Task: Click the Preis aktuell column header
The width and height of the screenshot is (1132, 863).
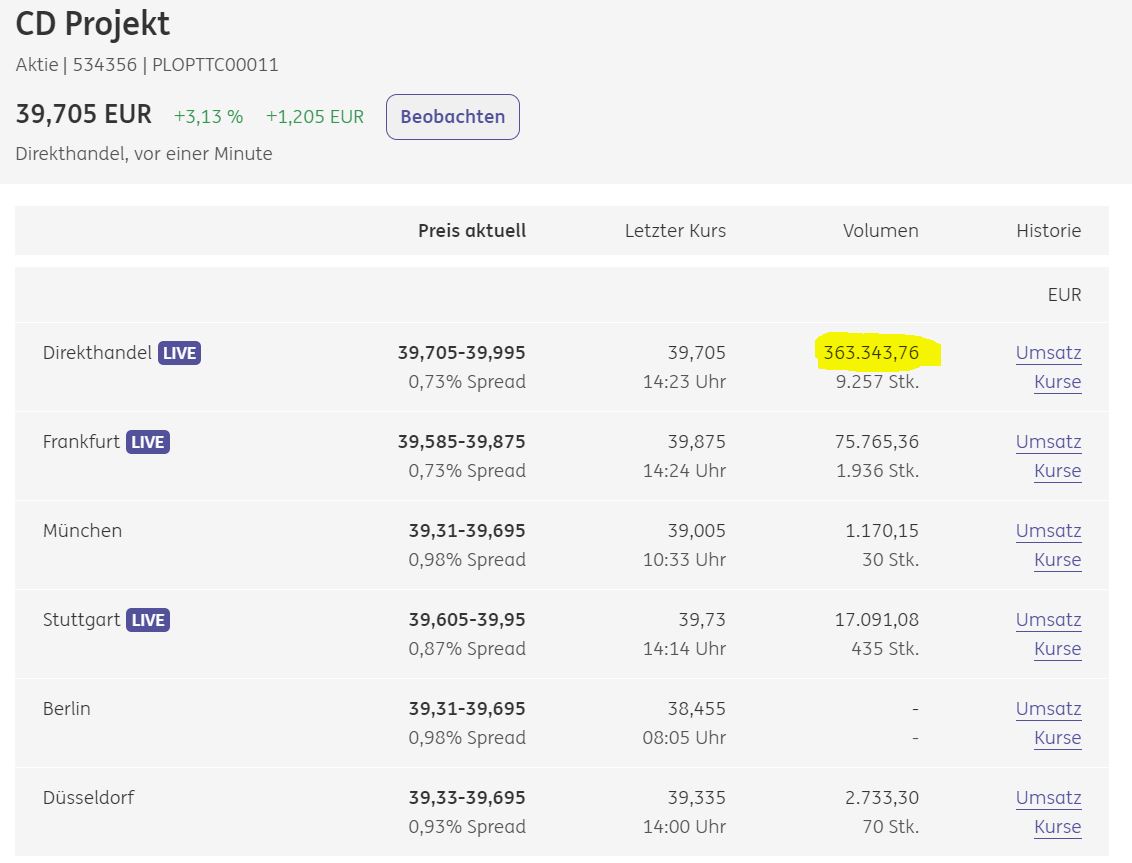Action: point(471,231)
